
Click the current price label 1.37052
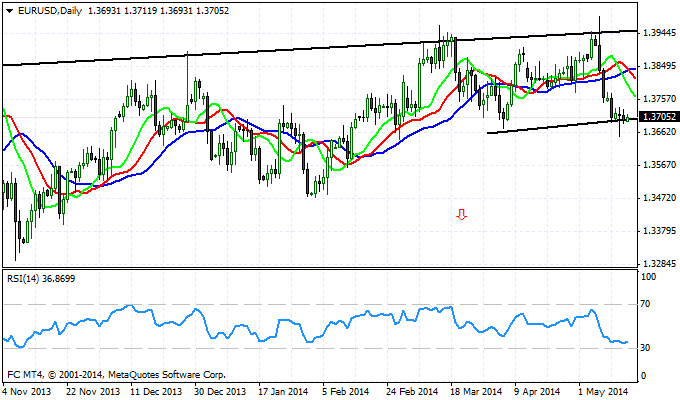[659, 116]
